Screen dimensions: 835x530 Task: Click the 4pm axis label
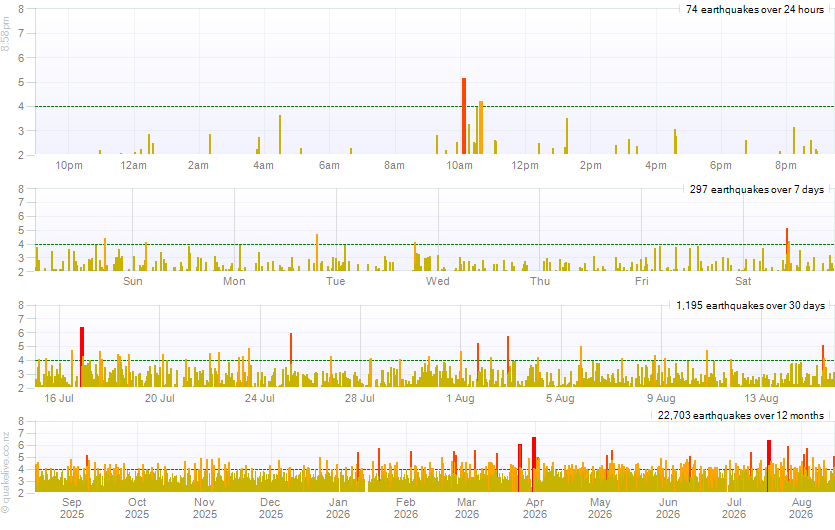(x=656, y=166)
